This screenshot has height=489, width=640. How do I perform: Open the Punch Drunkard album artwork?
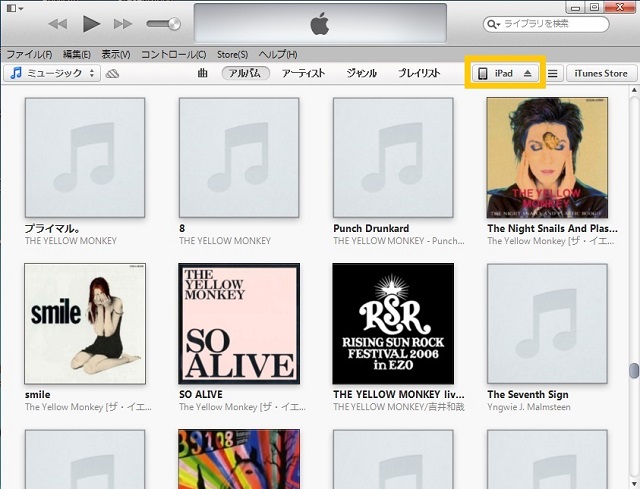point(393,158)
